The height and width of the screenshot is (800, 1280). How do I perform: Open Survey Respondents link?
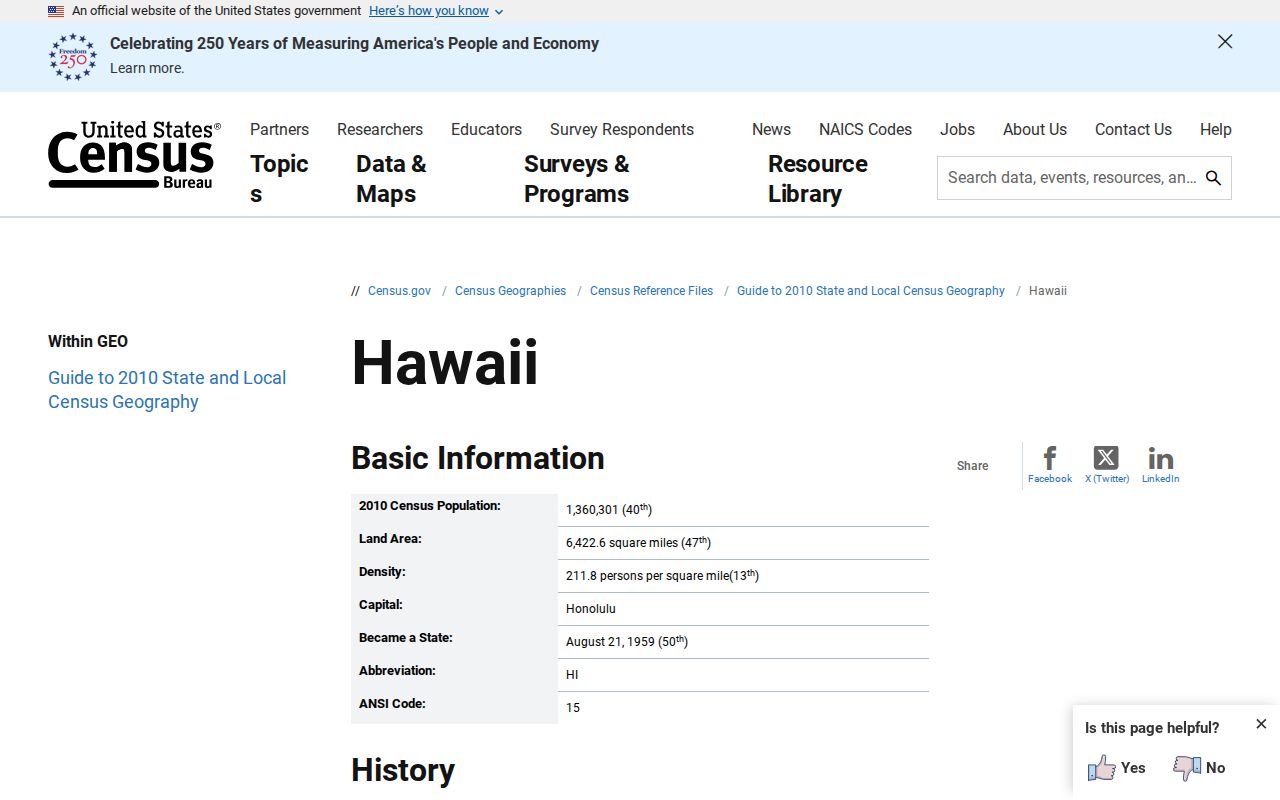(x=622, y=129)
